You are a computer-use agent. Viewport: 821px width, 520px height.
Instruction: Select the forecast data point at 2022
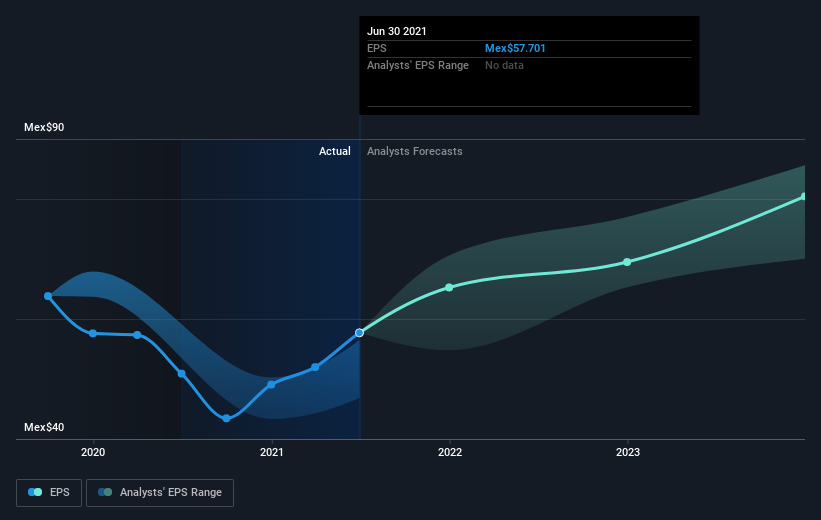click(449, 287)
